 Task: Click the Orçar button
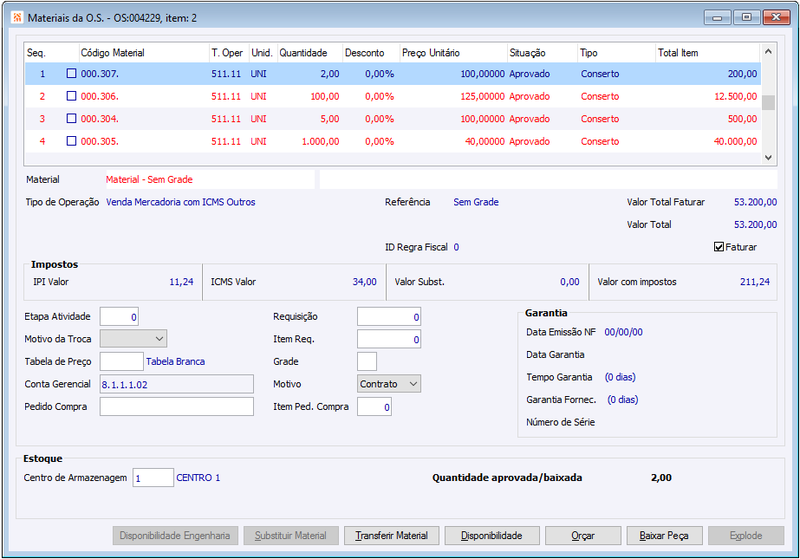tap(583, 536)
